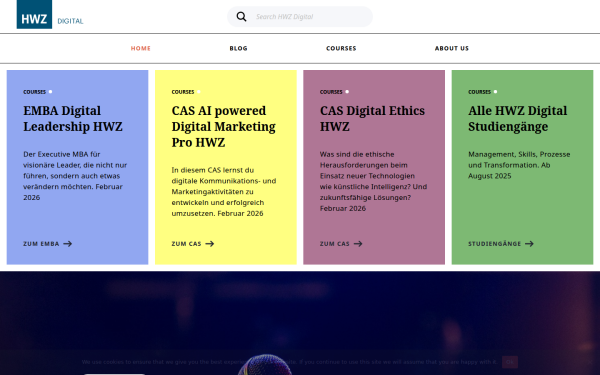Follow Zum CAS link in yellow card

tap(193, 244)
